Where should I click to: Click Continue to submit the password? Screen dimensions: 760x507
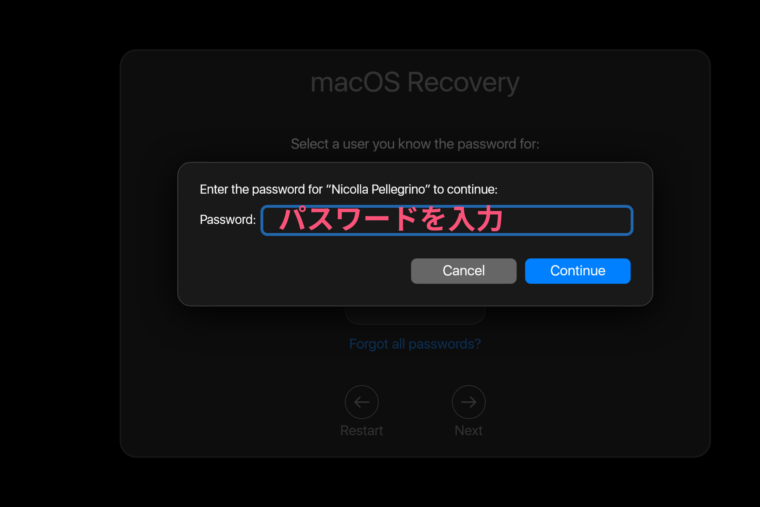pos(578,270)
